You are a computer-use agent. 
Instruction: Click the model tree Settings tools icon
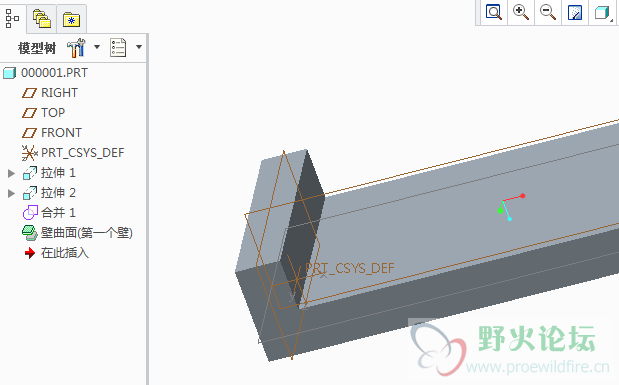[x=76, y=48]
